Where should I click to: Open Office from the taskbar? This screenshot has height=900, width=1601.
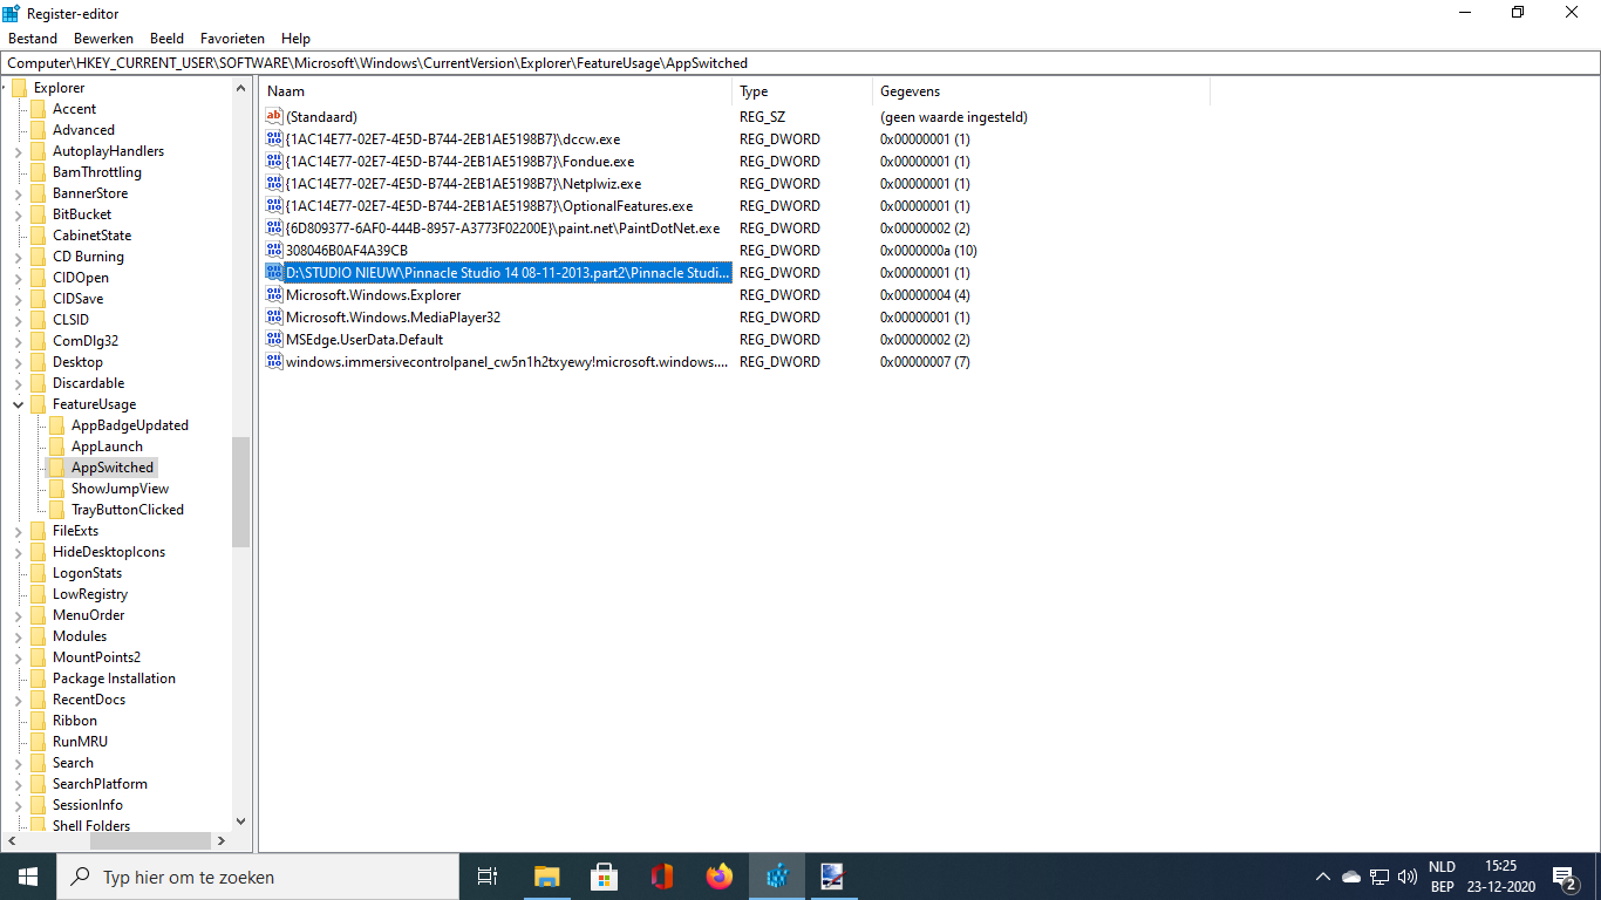pos(661,877)
